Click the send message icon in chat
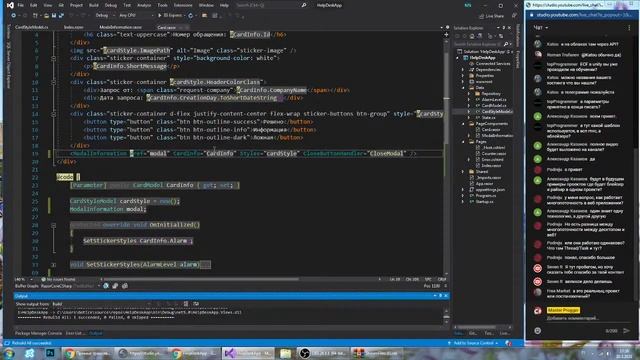This screenshot has width=640, height=360. click(x=627, y=331)
